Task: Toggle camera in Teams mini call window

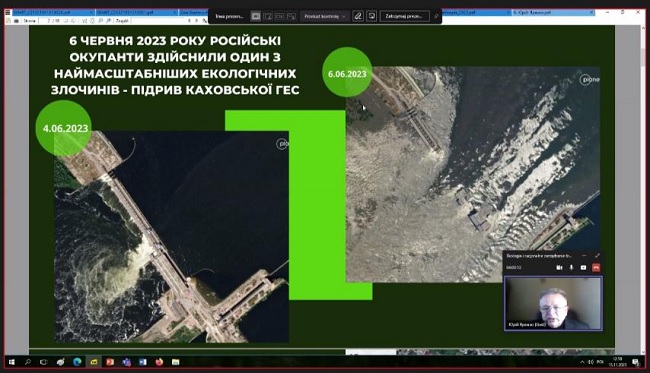Action: point(559,268)
